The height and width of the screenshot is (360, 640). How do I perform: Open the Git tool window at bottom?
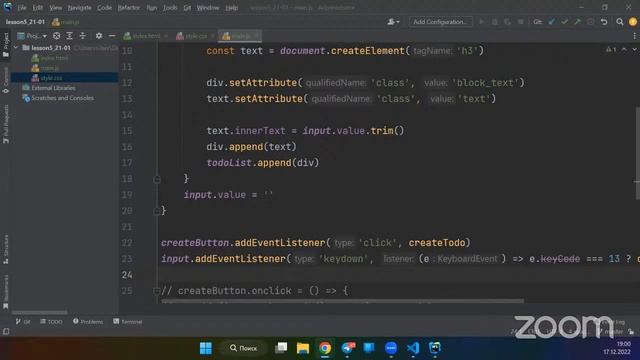pos(23,322)
